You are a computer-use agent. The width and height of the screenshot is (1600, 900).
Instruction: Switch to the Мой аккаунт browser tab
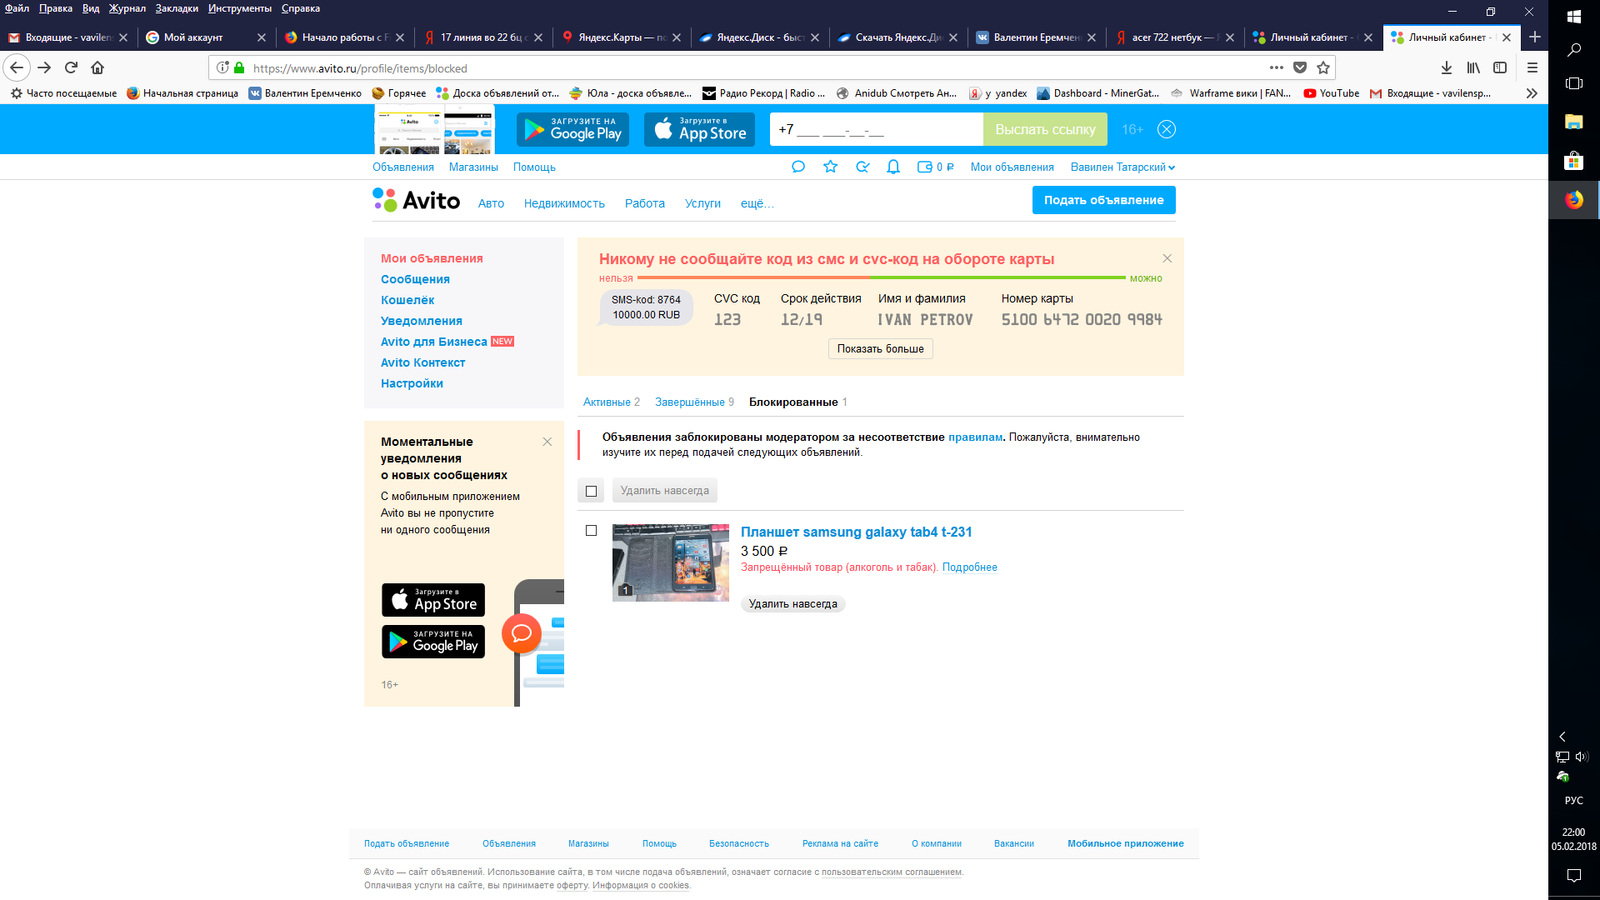[206, 37]
